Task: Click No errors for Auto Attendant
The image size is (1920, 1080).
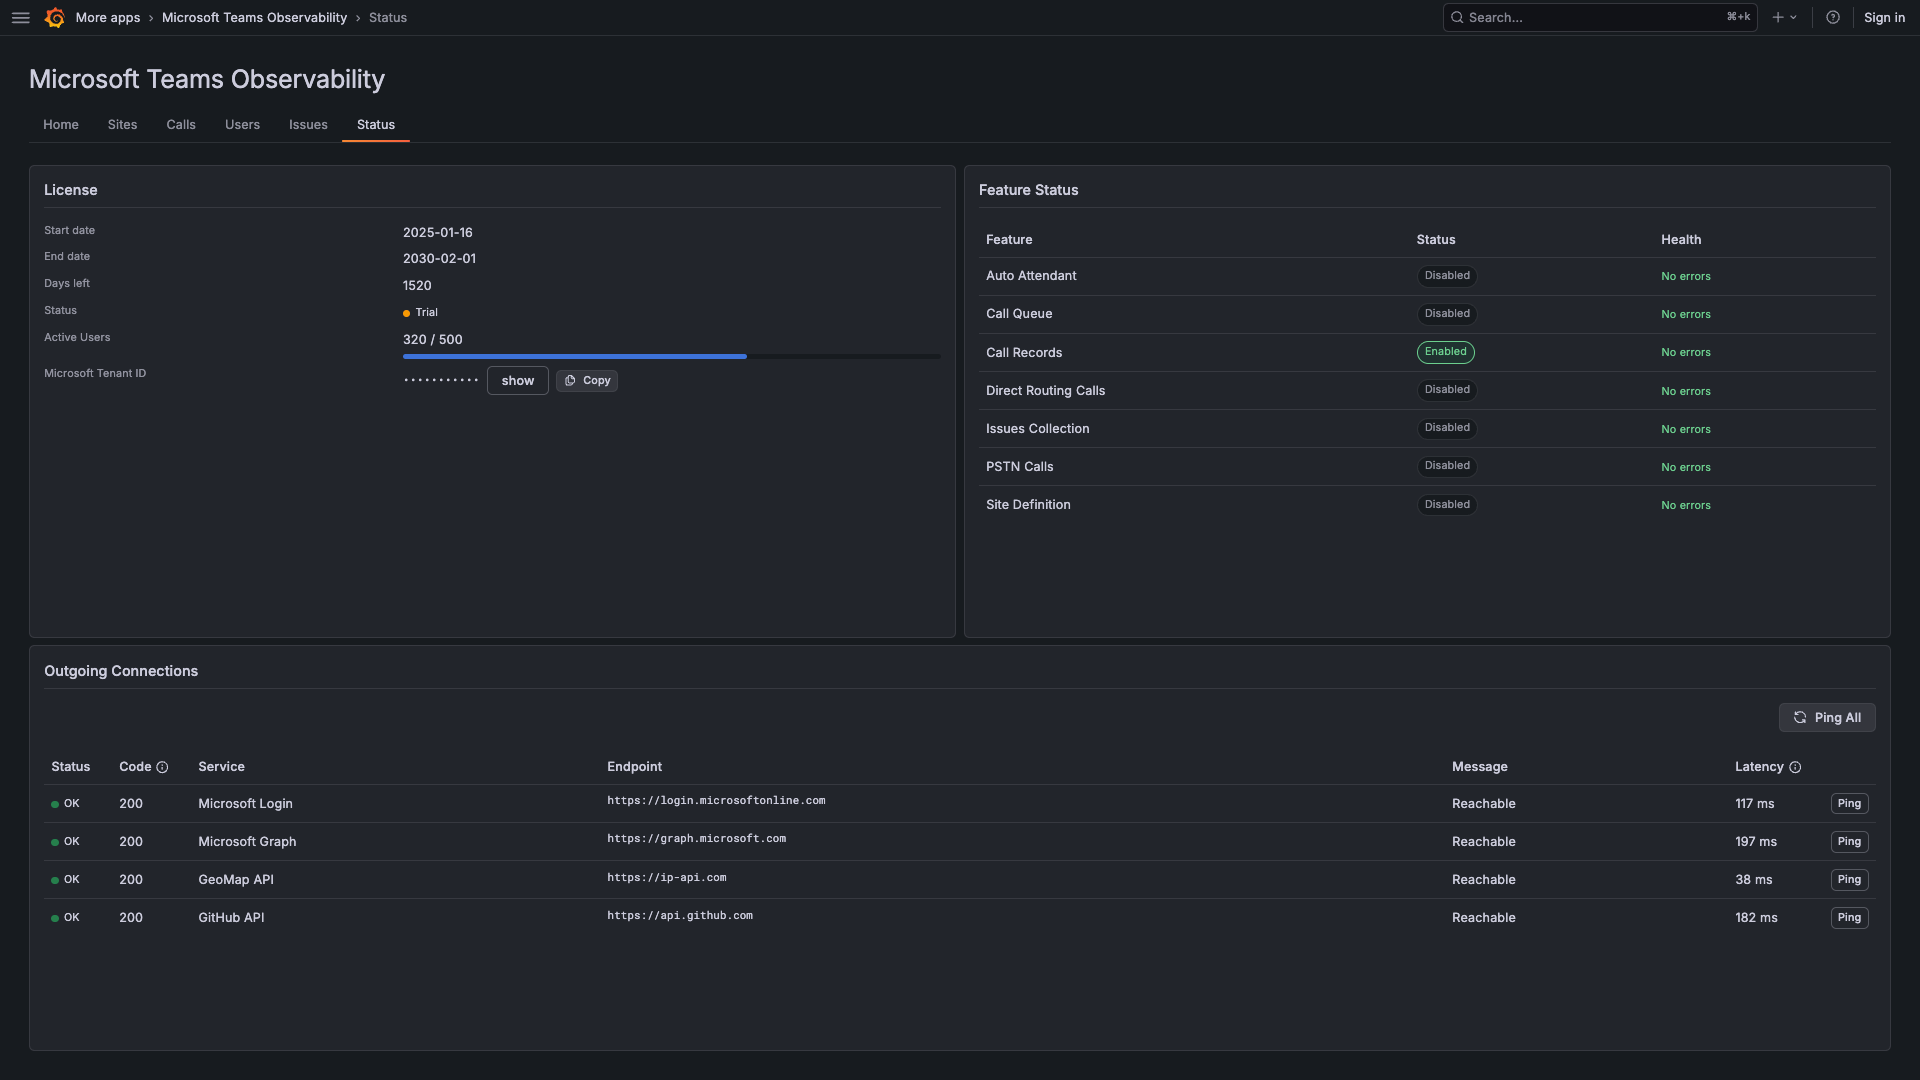Action: click(x=1685, y=277)
